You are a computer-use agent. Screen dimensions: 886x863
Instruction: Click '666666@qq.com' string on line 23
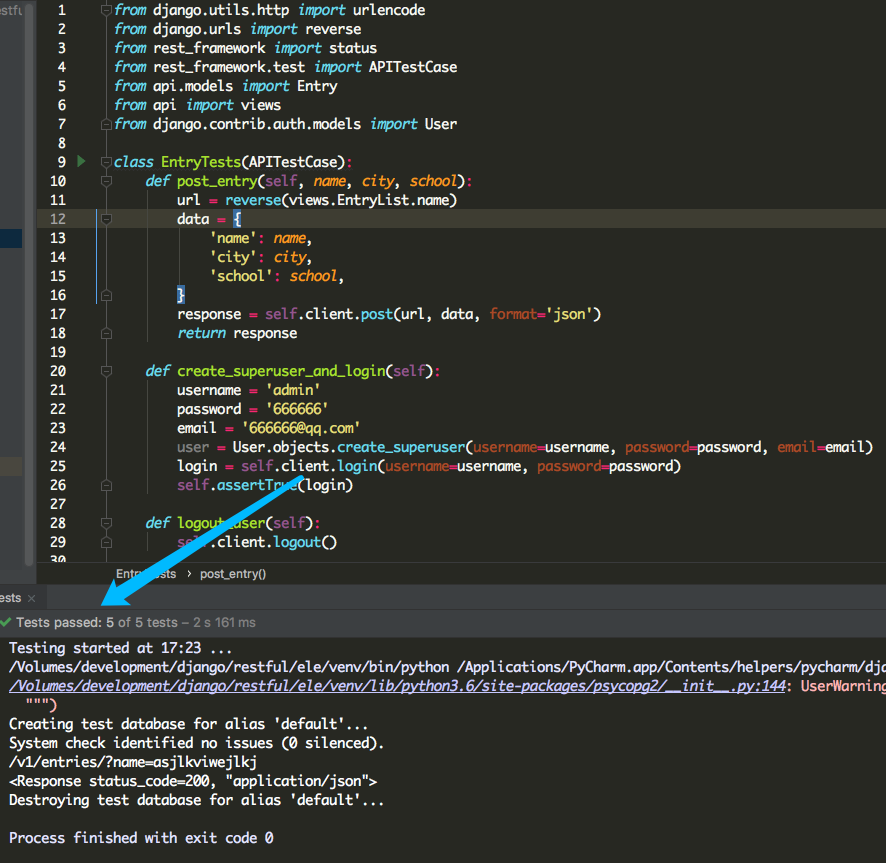(301, 428)
